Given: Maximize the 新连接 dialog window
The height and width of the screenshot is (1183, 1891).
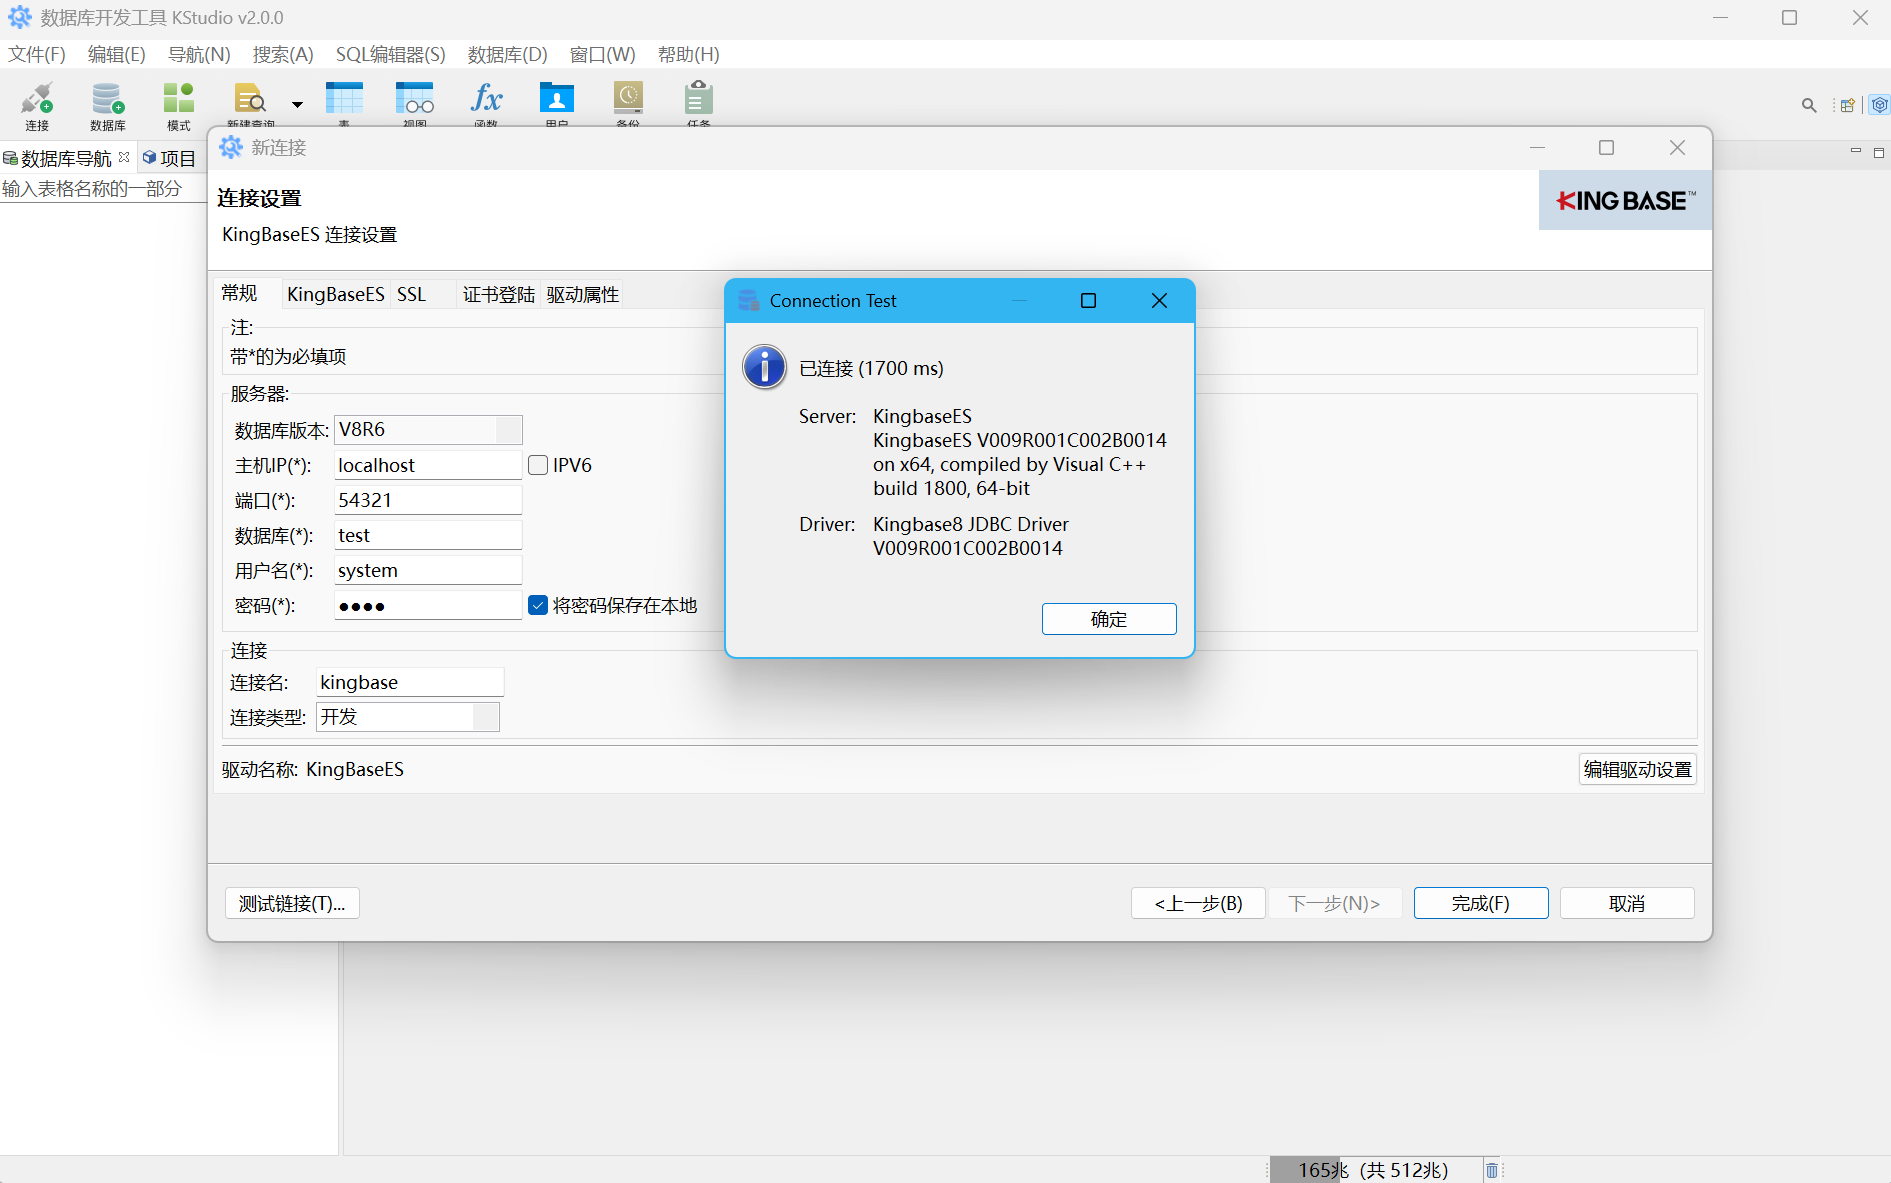Looking at the screenshot, I should point(1607,148).
